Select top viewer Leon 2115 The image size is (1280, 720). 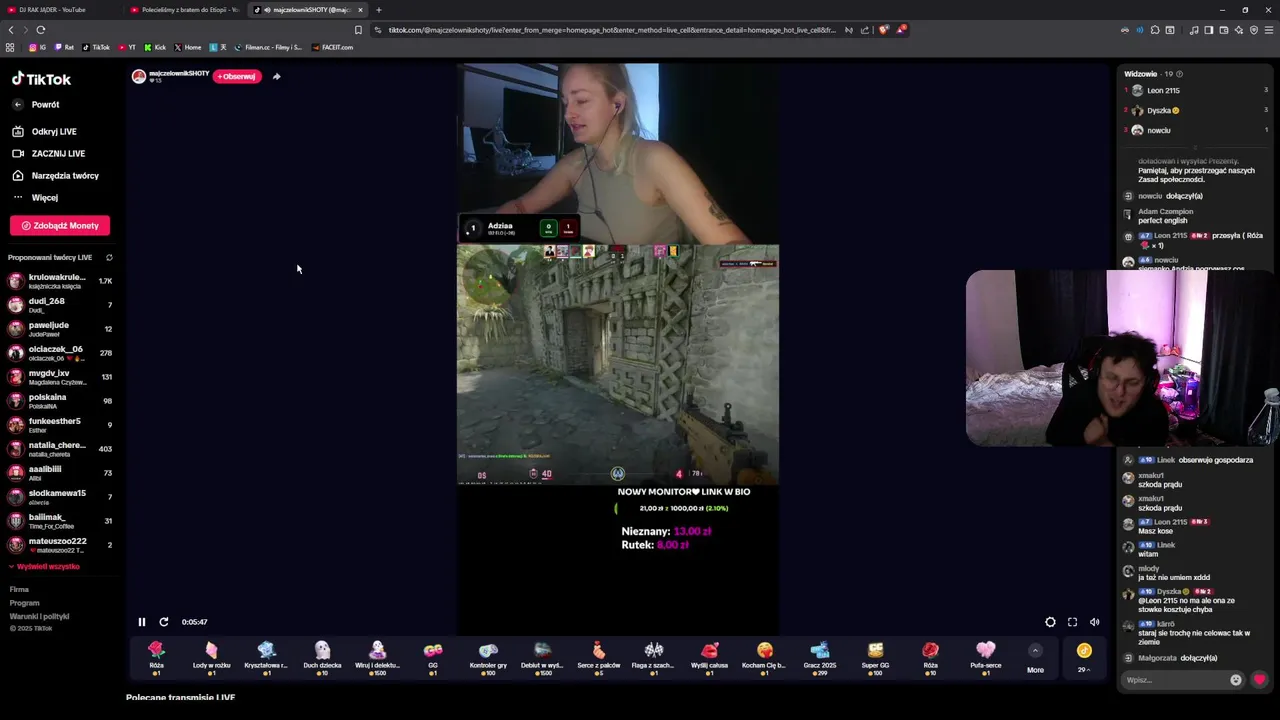(x=1196, y=90)
